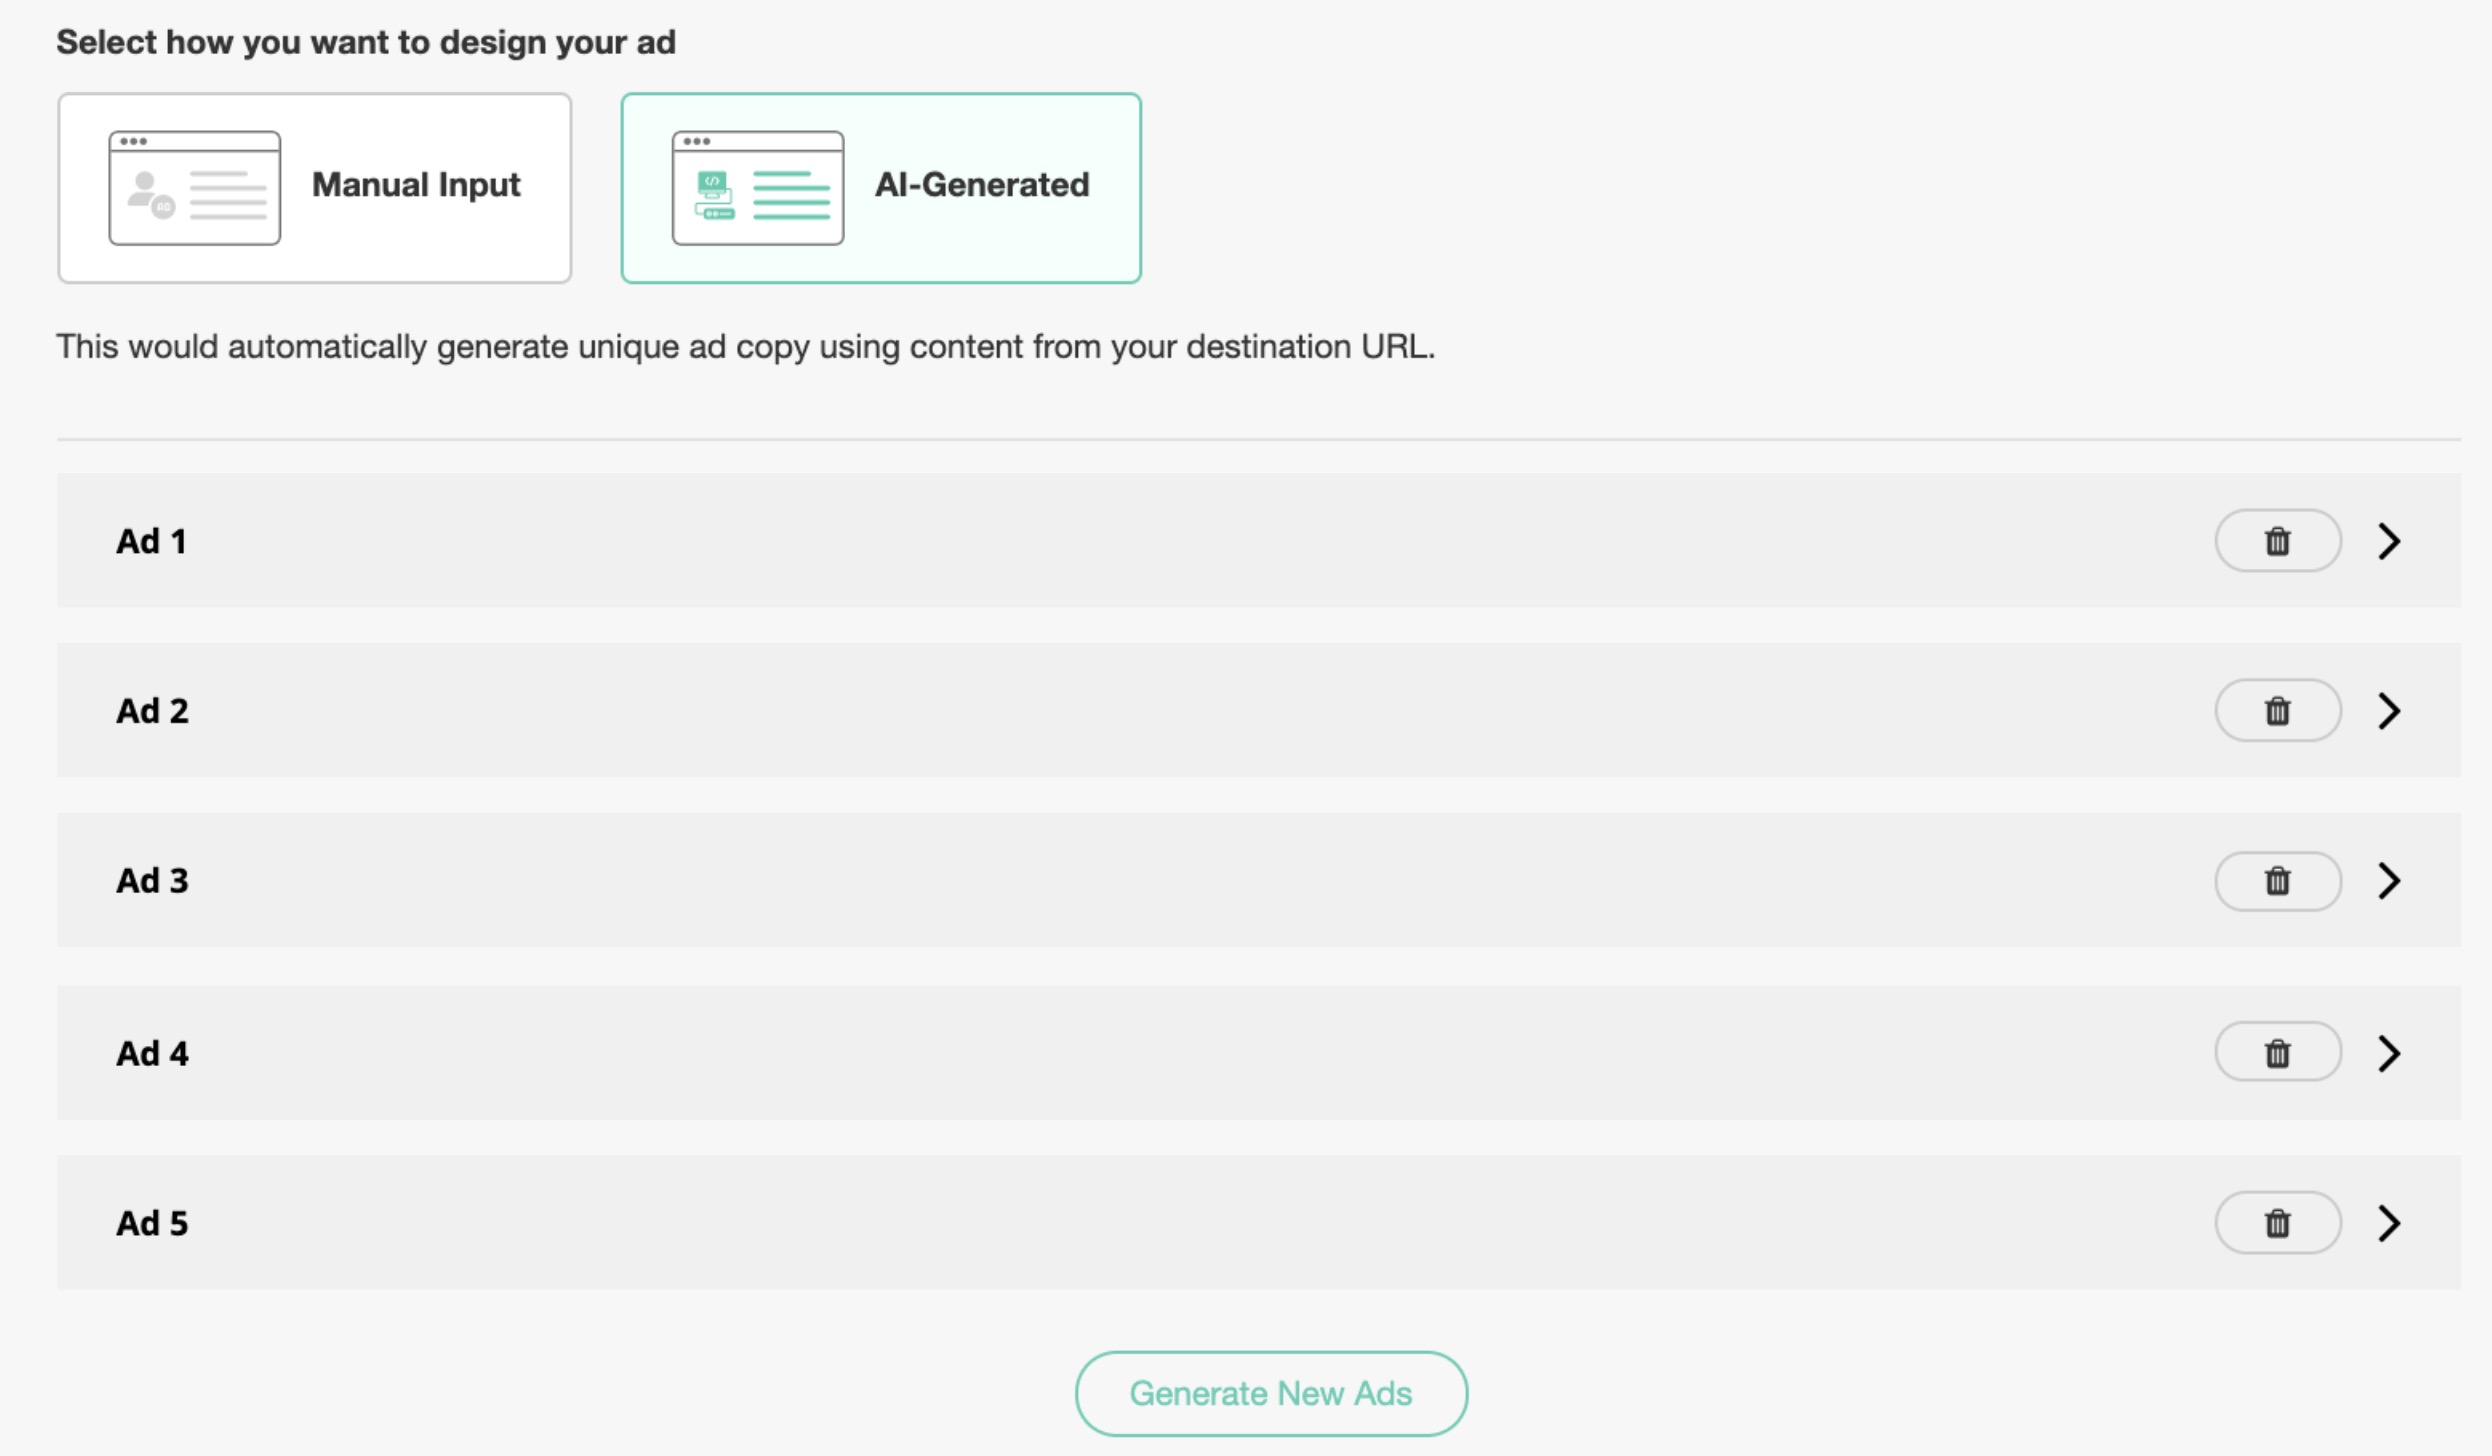Click the trash icon for Ad 2
This screenshot has width=2492, height=1456.
2277,711
